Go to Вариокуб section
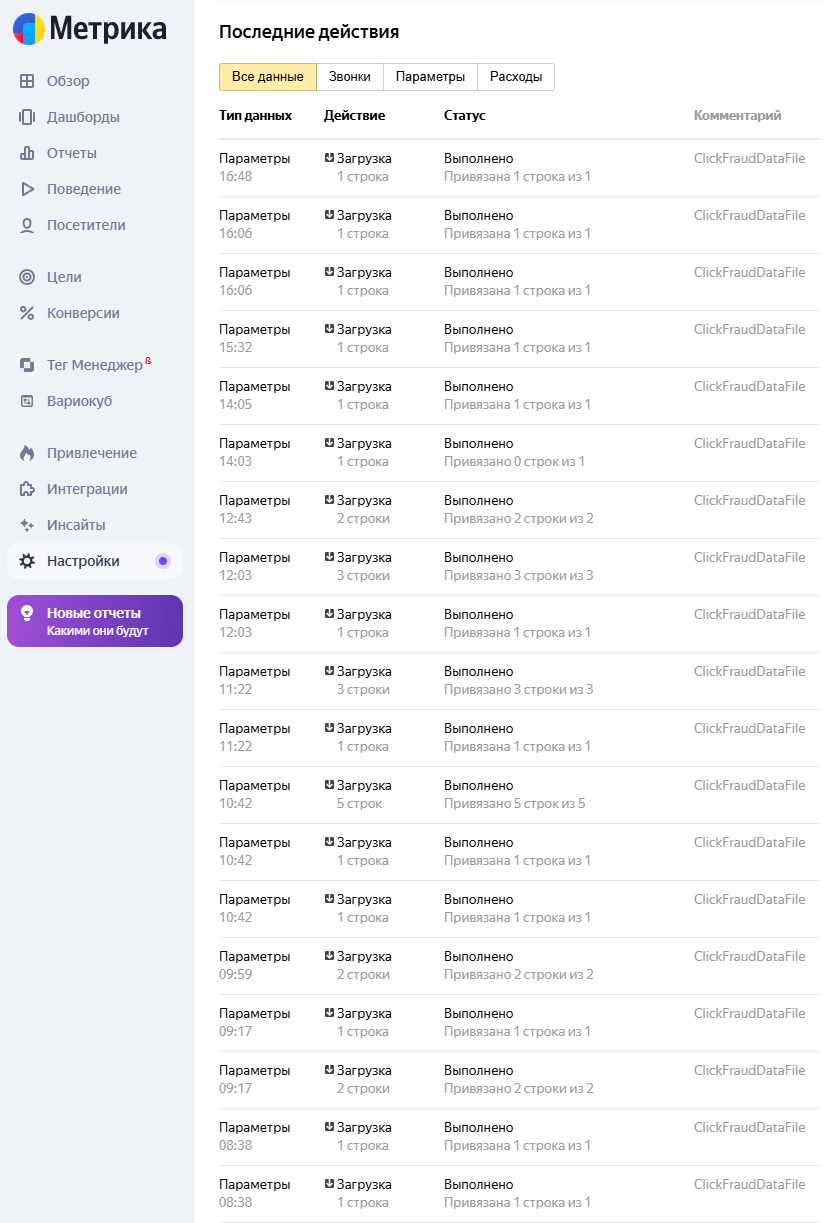824x1223 pixels. (79, 401)
